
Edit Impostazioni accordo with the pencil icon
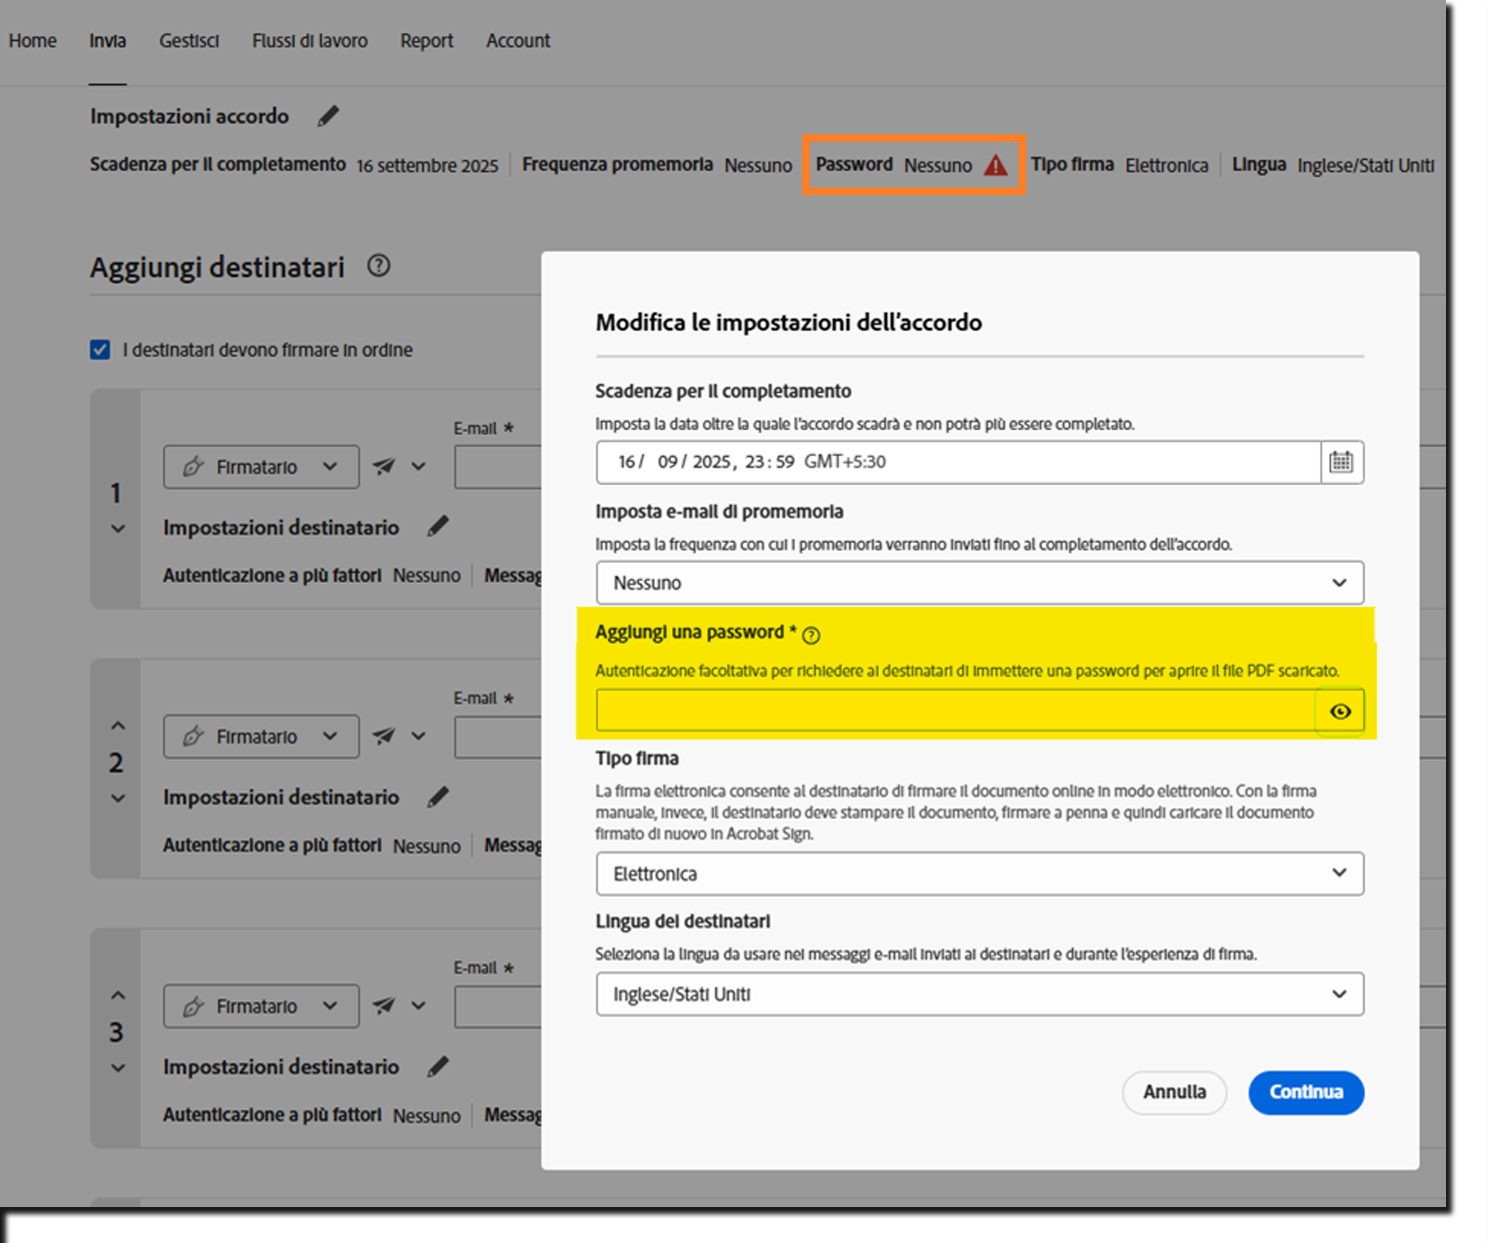point(328,116)
